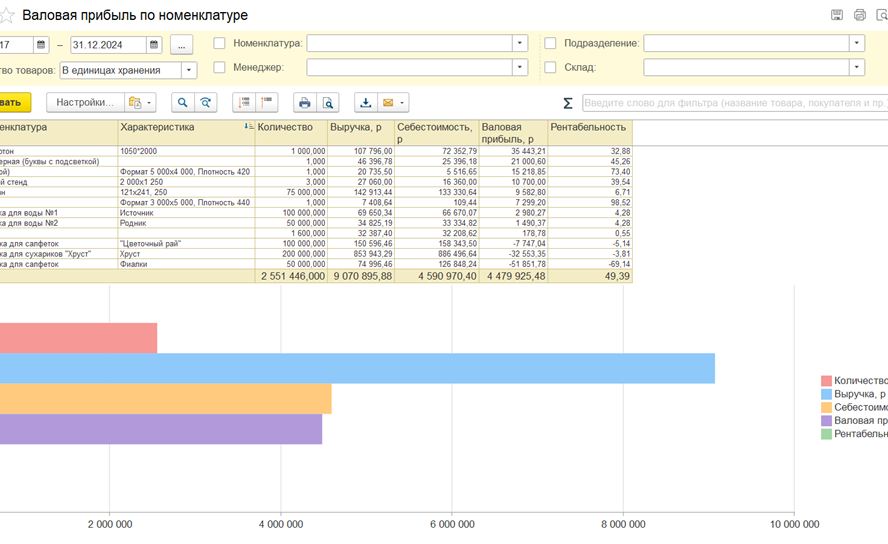The width and height of the screenshot is (888, 544).
Task: Click the filter word search field
Action: 734,103
